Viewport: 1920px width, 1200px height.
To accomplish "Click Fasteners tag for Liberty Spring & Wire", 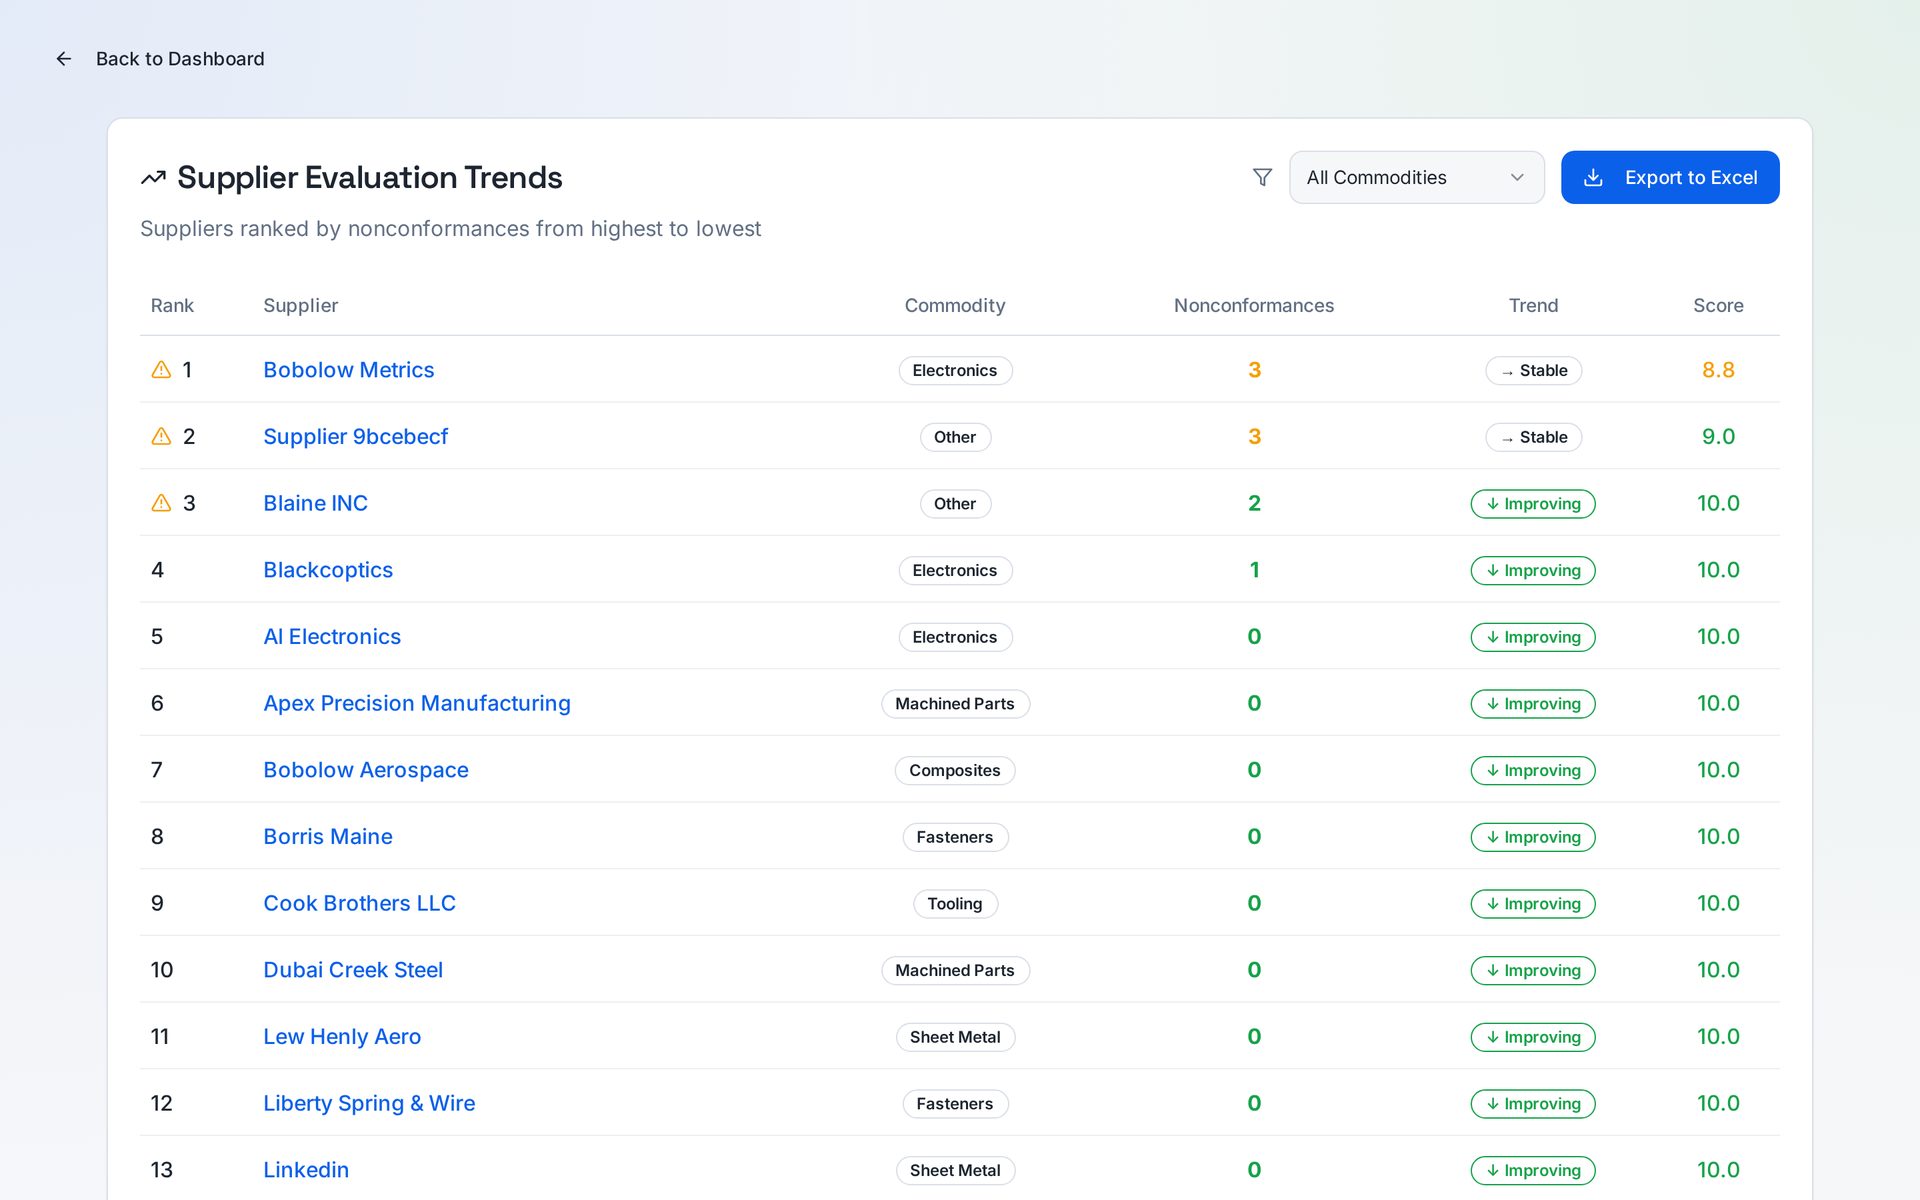I will pyautogui.click(x=955, y=1103).
